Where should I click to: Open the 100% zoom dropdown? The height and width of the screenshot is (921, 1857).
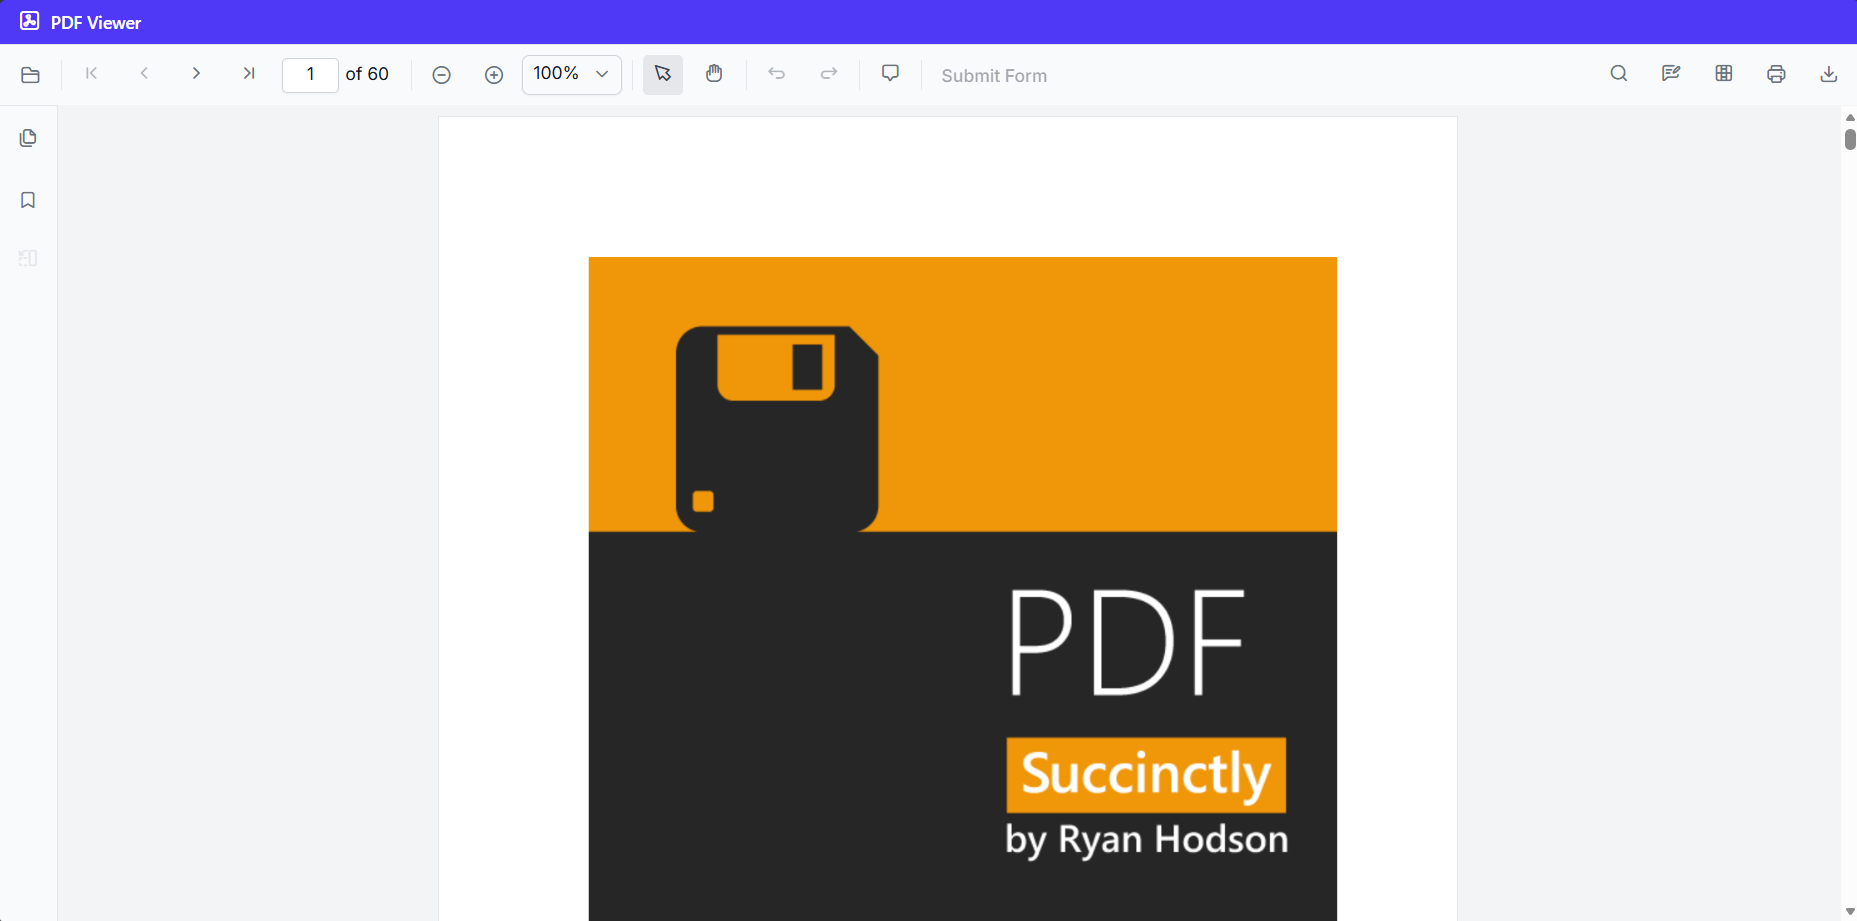pyautogui.click(x=572, y=74)
